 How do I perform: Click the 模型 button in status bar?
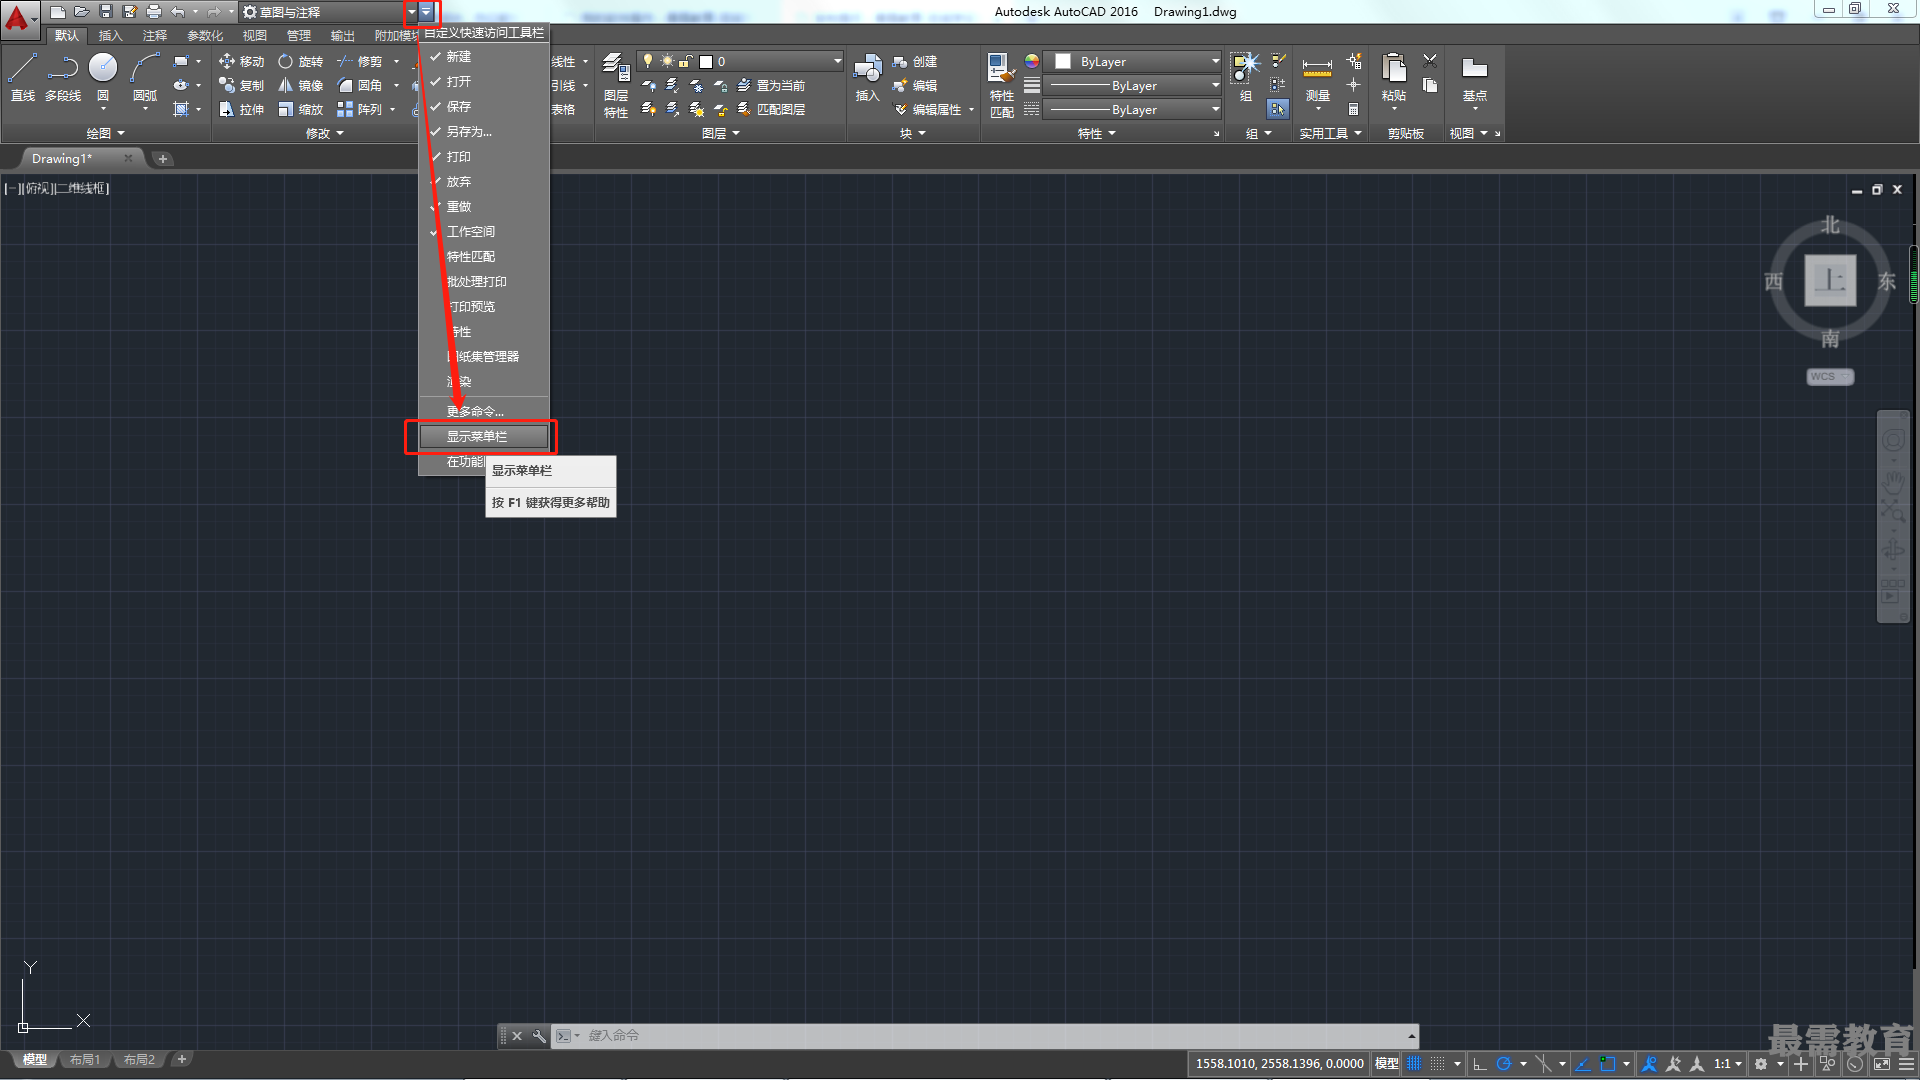tap(1386, 1064)
